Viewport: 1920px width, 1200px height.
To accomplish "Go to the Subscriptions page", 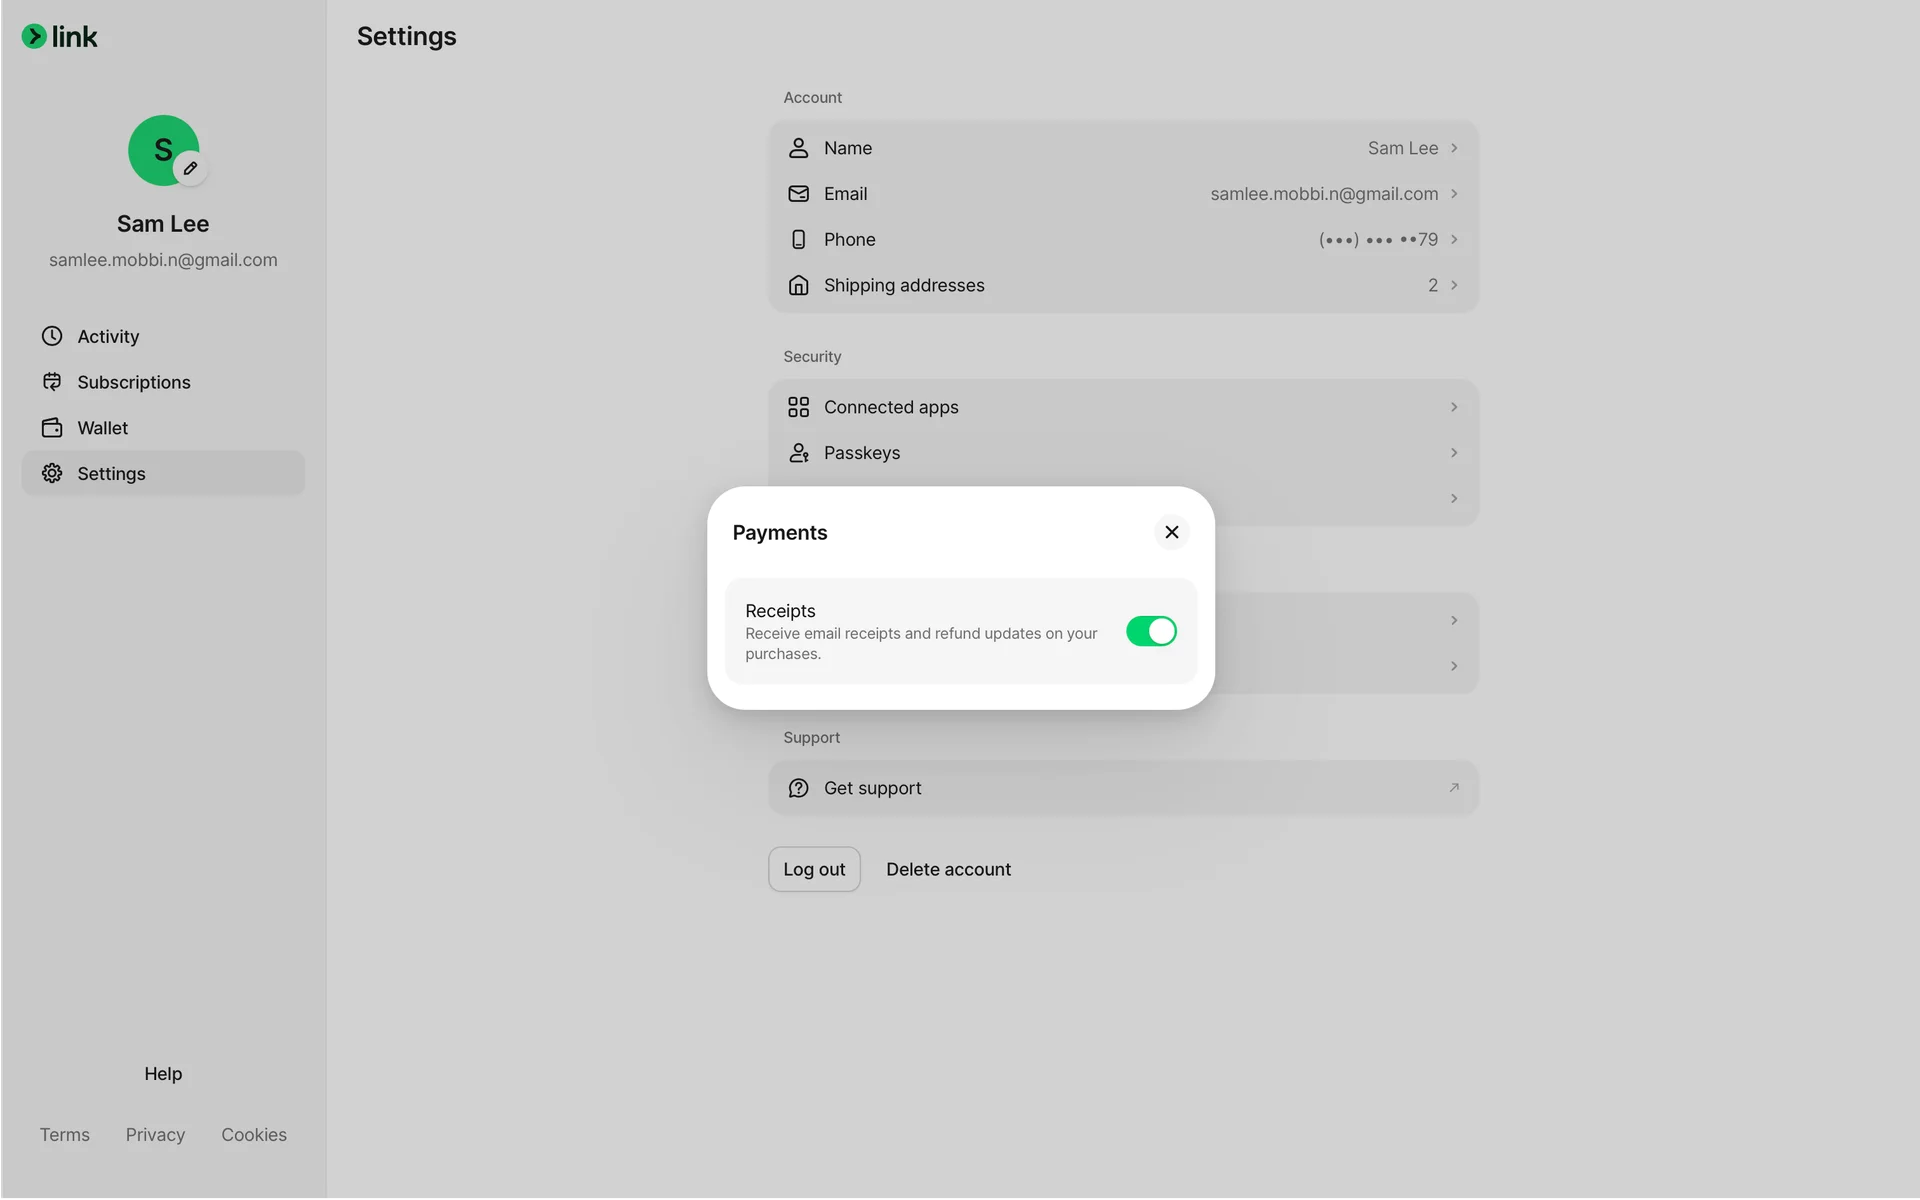I will 133,382.
